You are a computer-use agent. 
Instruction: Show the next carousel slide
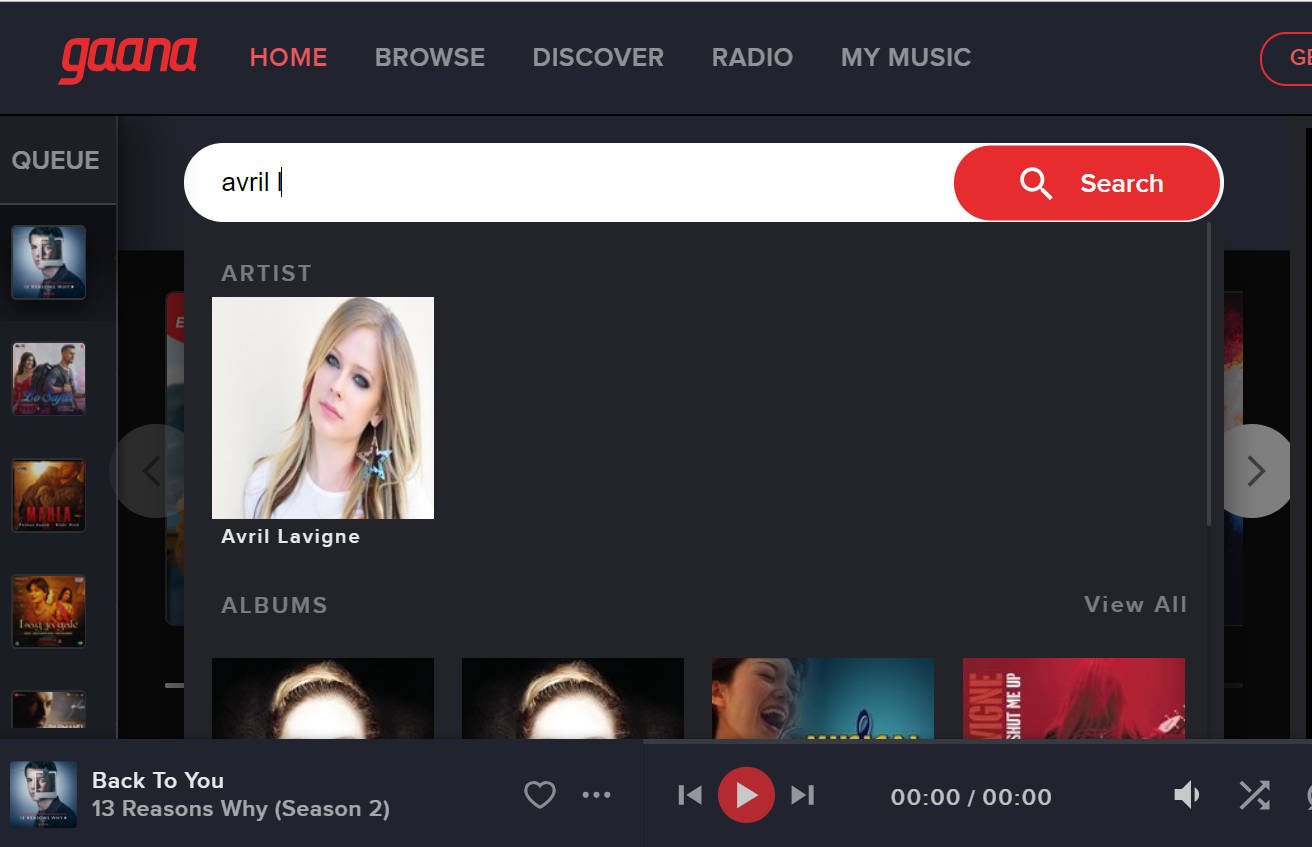(1256, 471)
